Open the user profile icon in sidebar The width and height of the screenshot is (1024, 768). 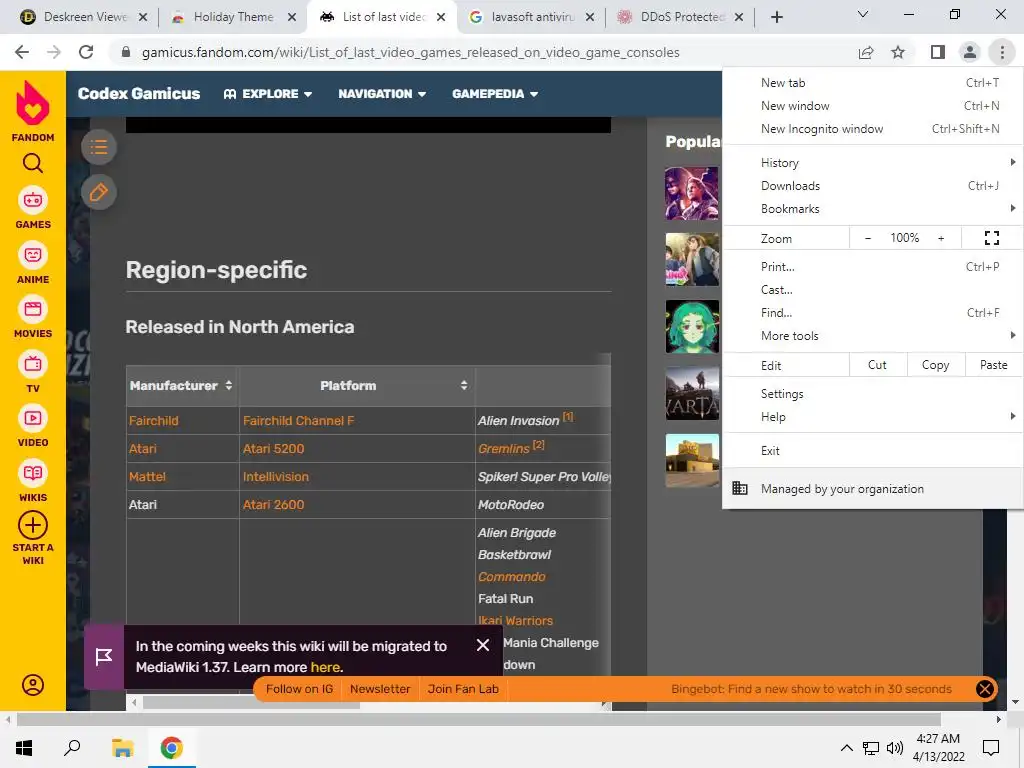point(33,685)
